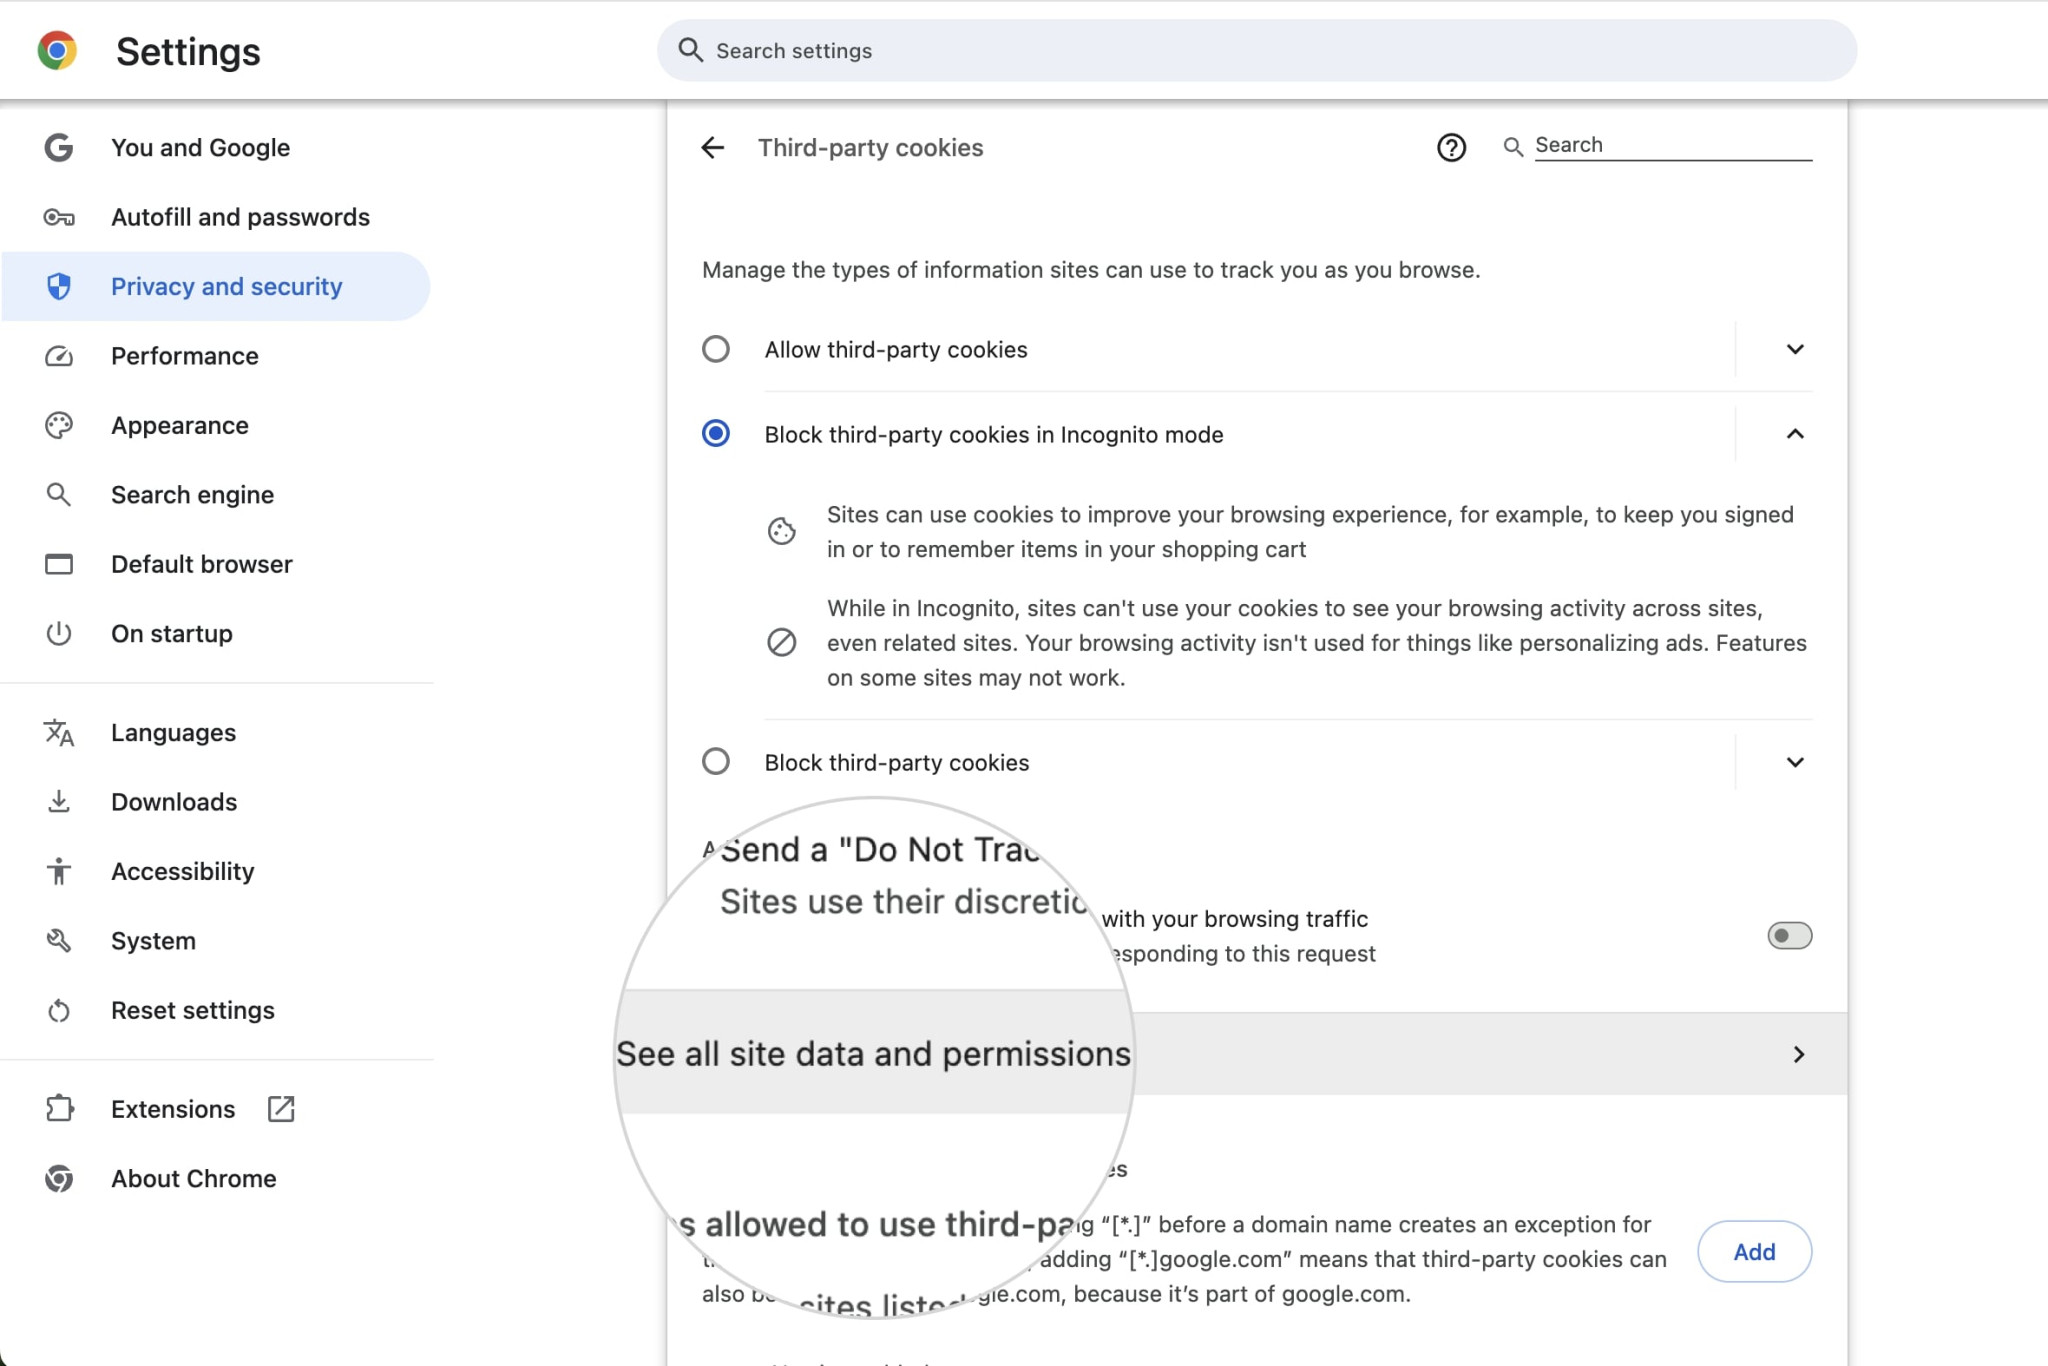This screenshot has width=2048, height=1366.
Task: Click the Add button
Action: click(x=1754, y=1252)
